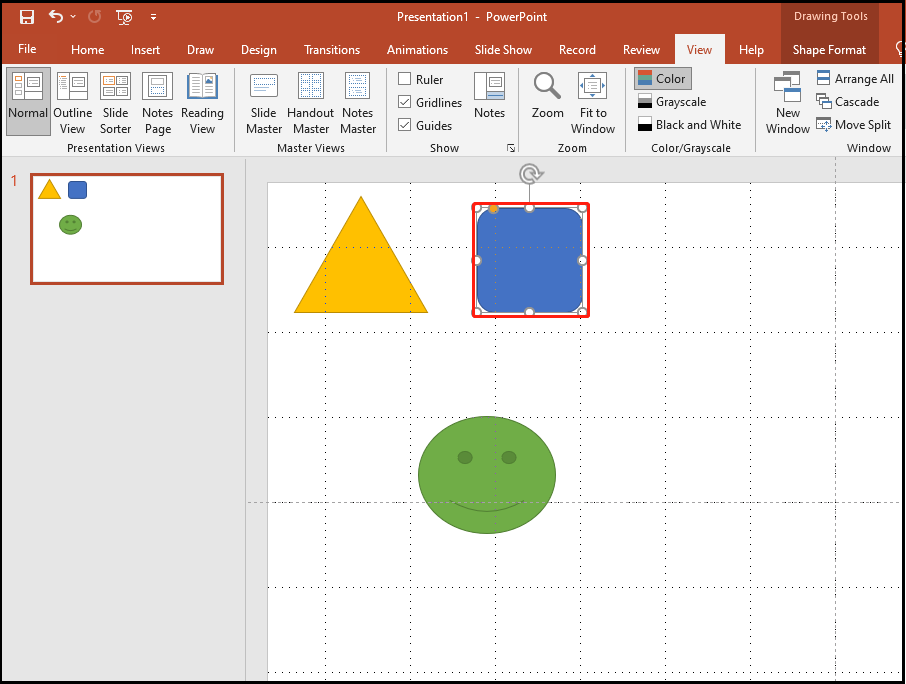Switch to Notes Page view

coord(157,104)
